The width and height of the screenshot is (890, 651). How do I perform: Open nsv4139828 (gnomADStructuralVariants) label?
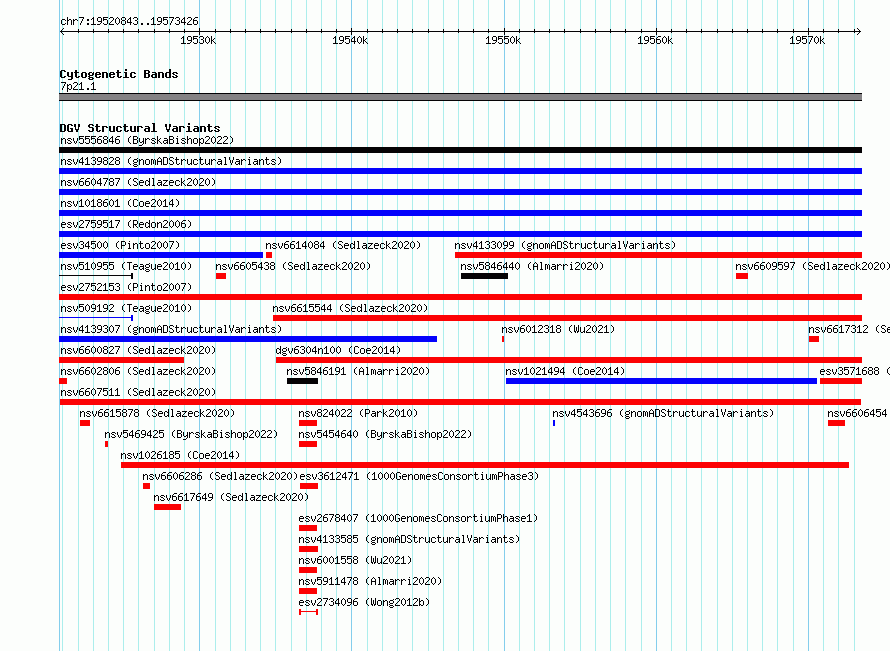pyautogui.click(x=171, y=161)
